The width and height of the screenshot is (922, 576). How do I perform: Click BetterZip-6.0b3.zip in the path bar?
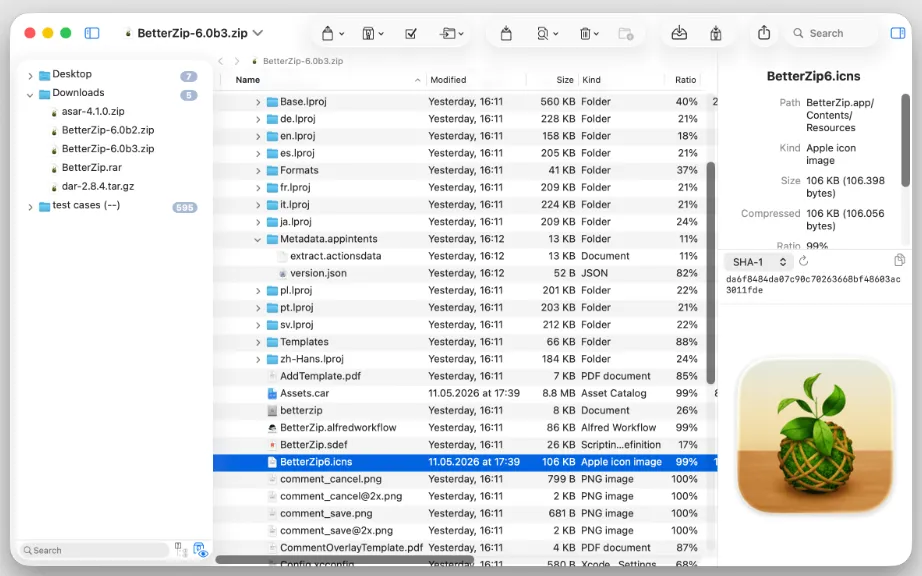pyautogui.click(x=303, y=61)
